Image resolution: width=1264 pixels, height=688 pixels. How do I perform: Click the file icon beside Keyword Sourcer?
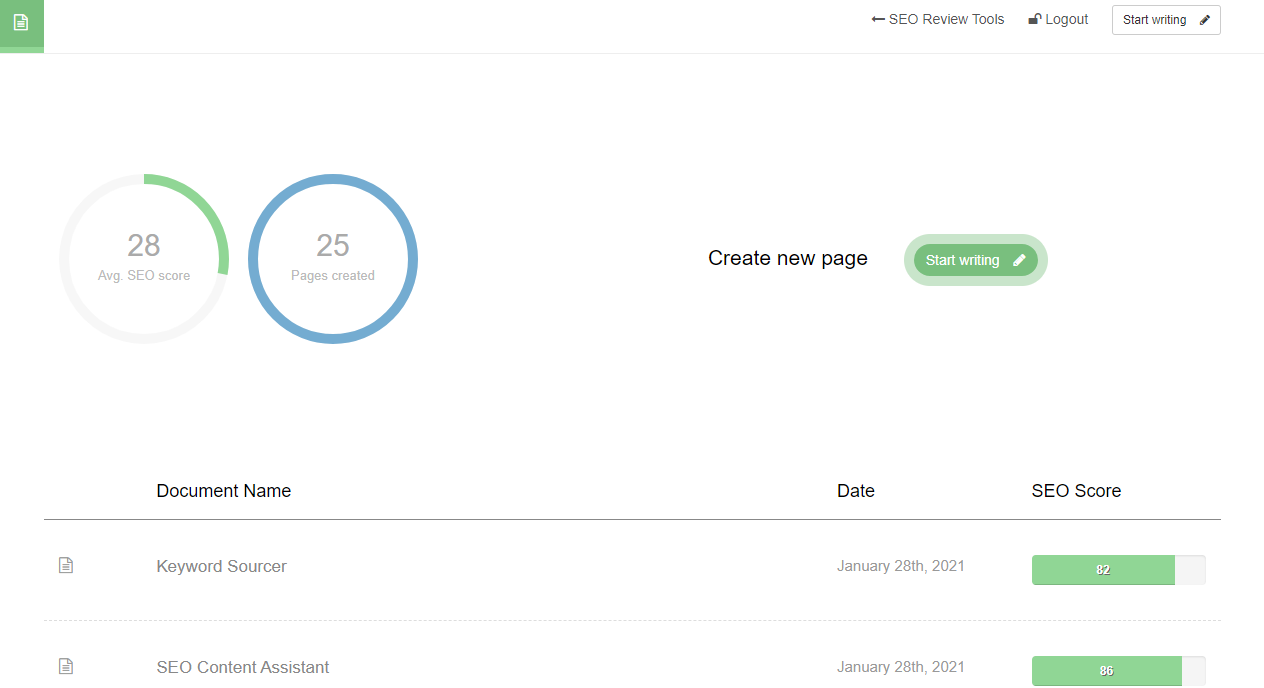pyautogui.click(x=66, y=564)
